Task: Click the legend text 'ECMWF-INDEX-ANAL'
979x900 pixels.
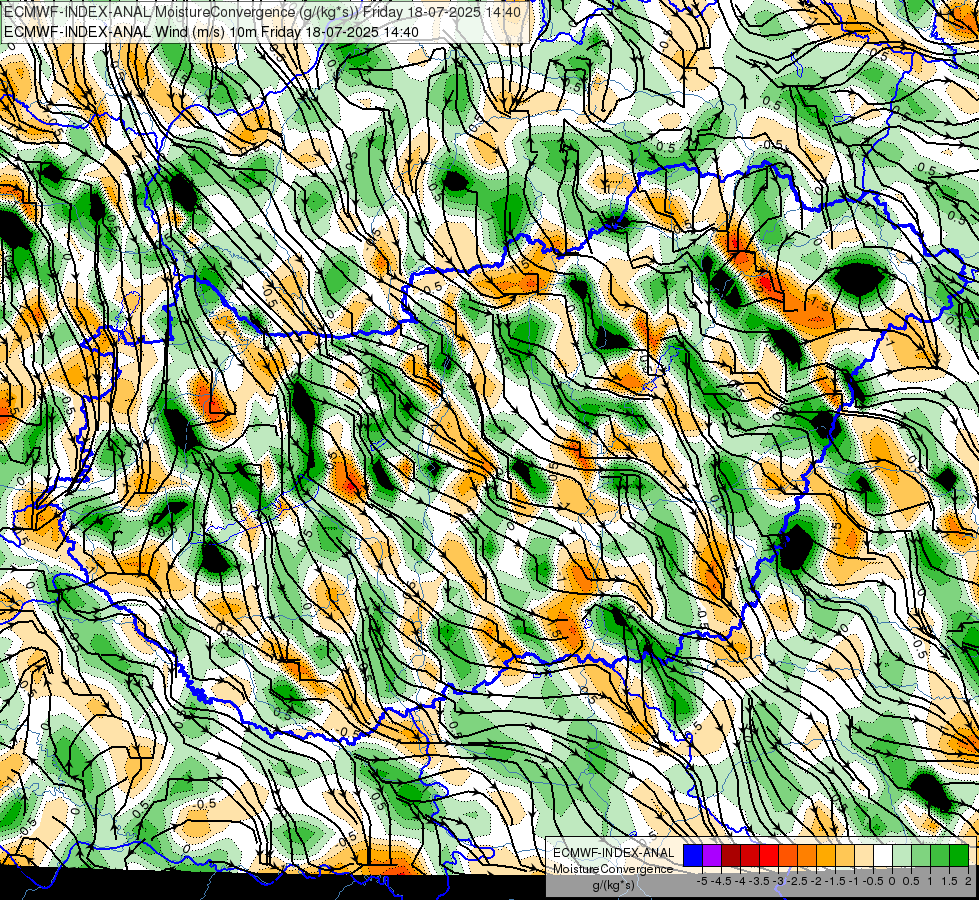Action: pos(613,853)
